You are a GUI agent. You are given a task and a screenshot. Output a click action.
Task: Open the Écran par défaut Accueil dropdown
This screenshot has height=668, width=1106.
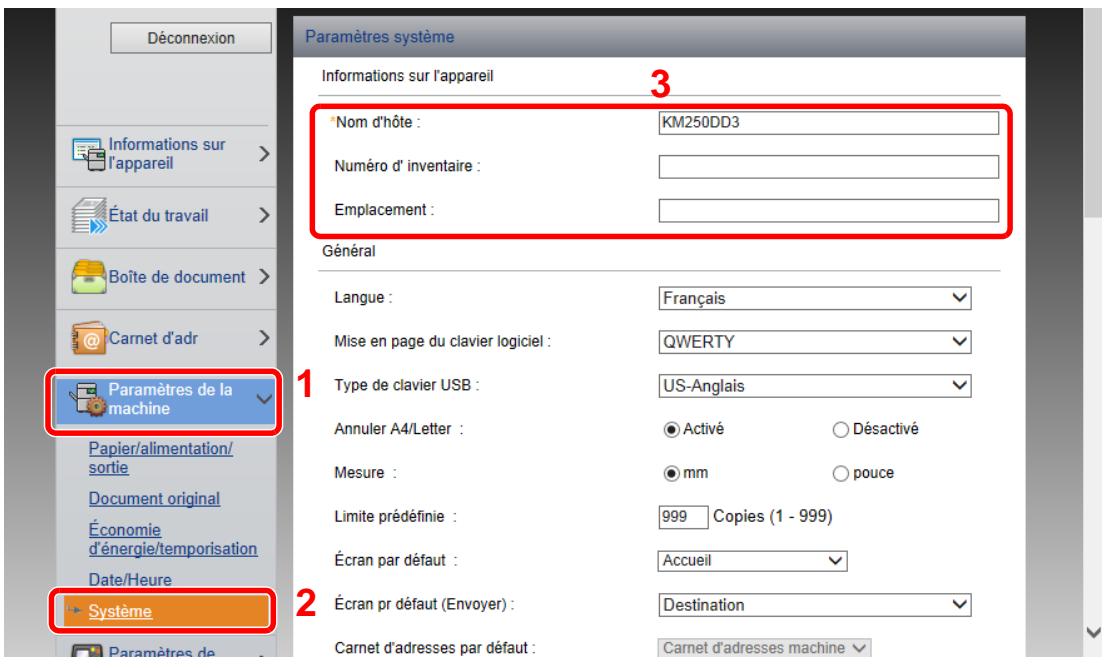752,561
